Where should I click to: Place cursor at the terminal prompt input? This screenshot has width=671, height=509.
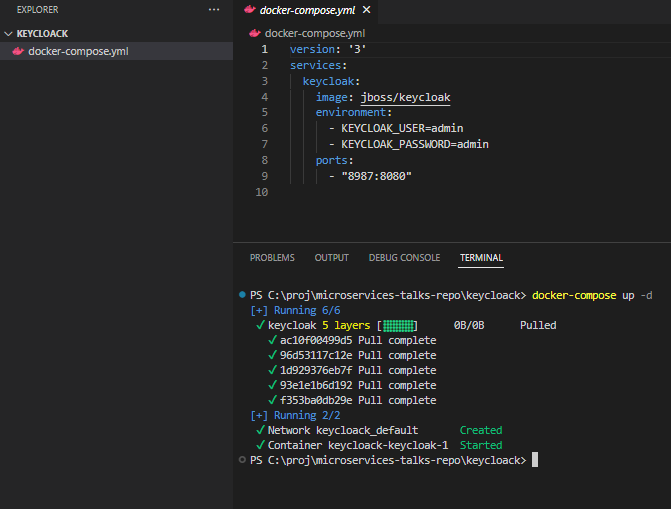[536, 460]
